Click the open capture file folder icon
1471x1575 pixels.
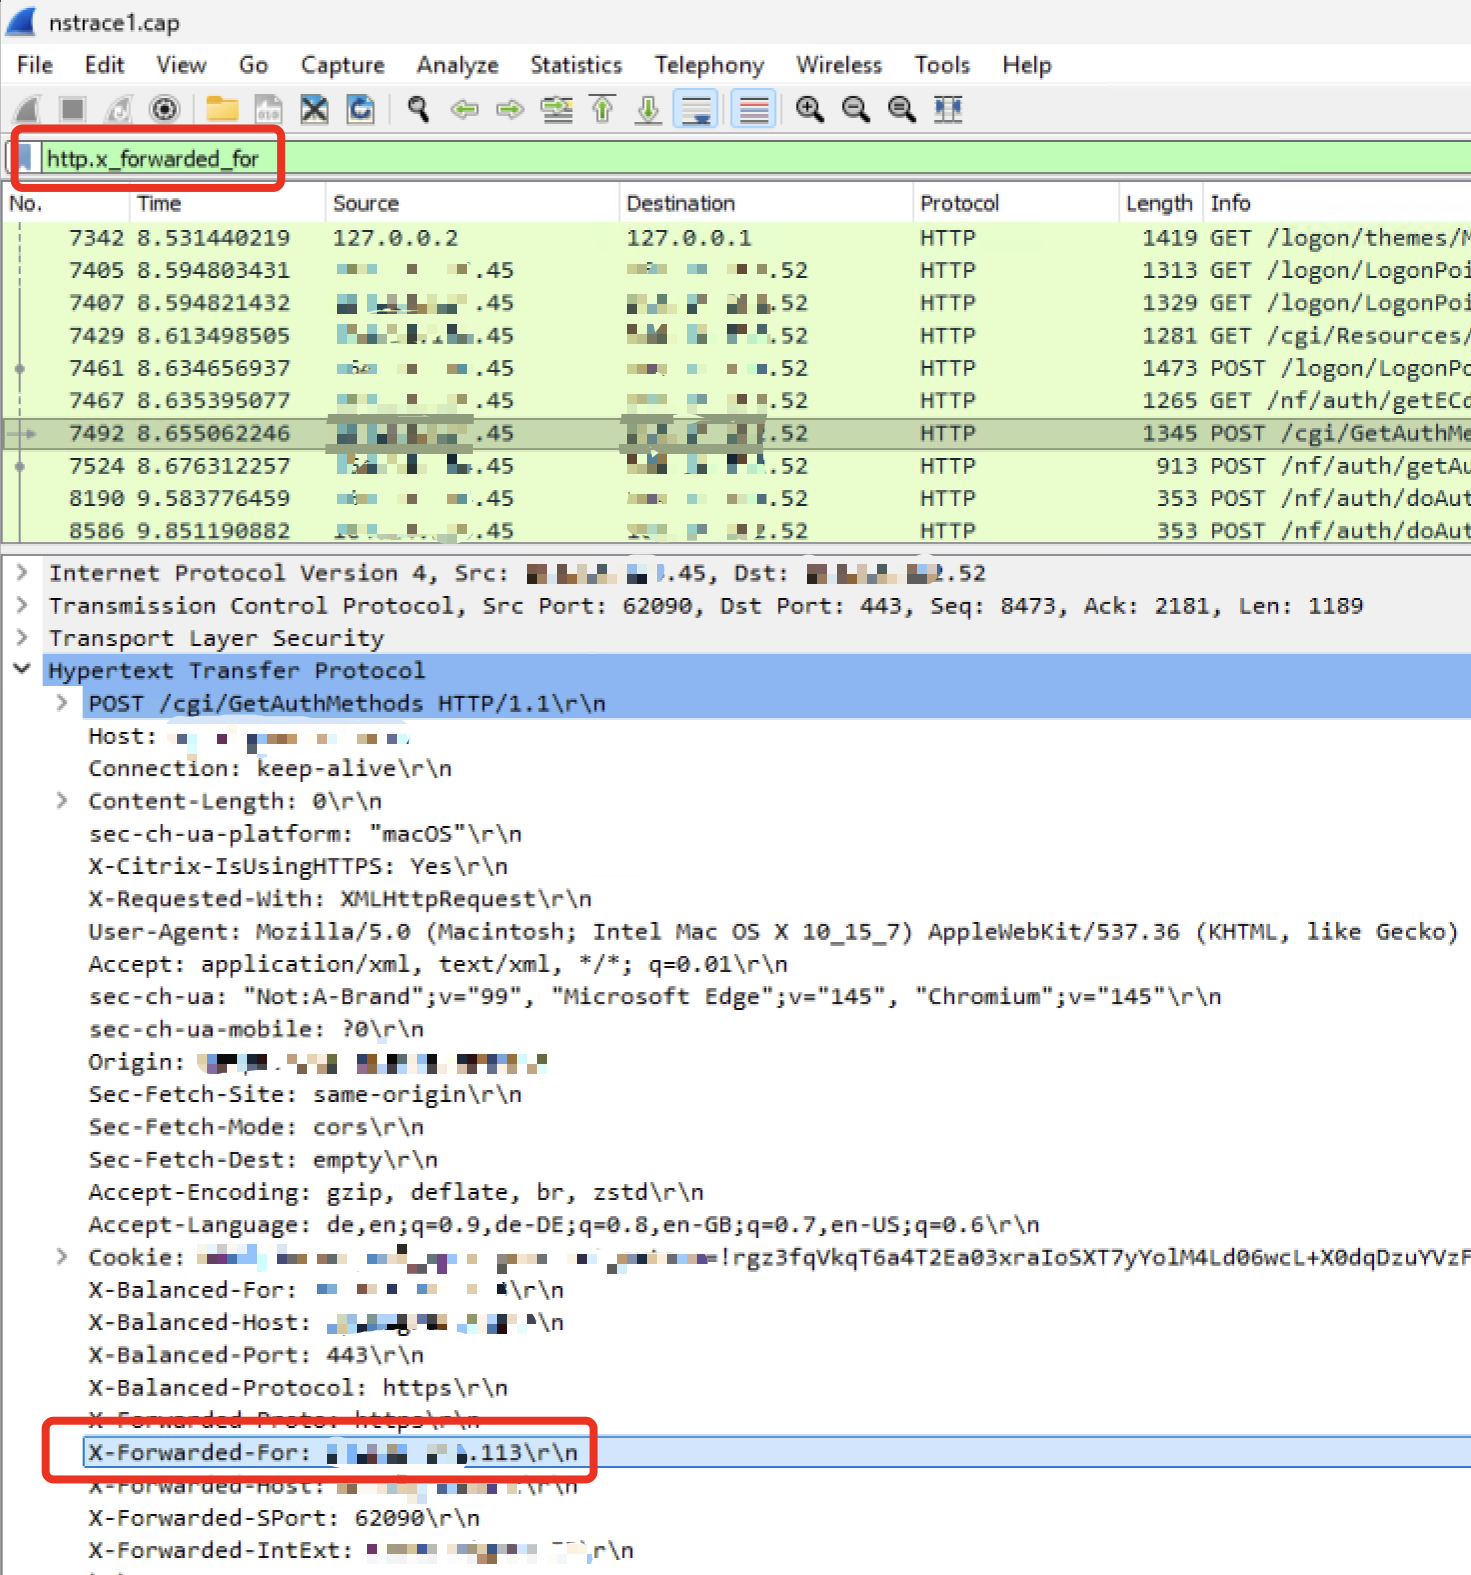pos(222,109)
